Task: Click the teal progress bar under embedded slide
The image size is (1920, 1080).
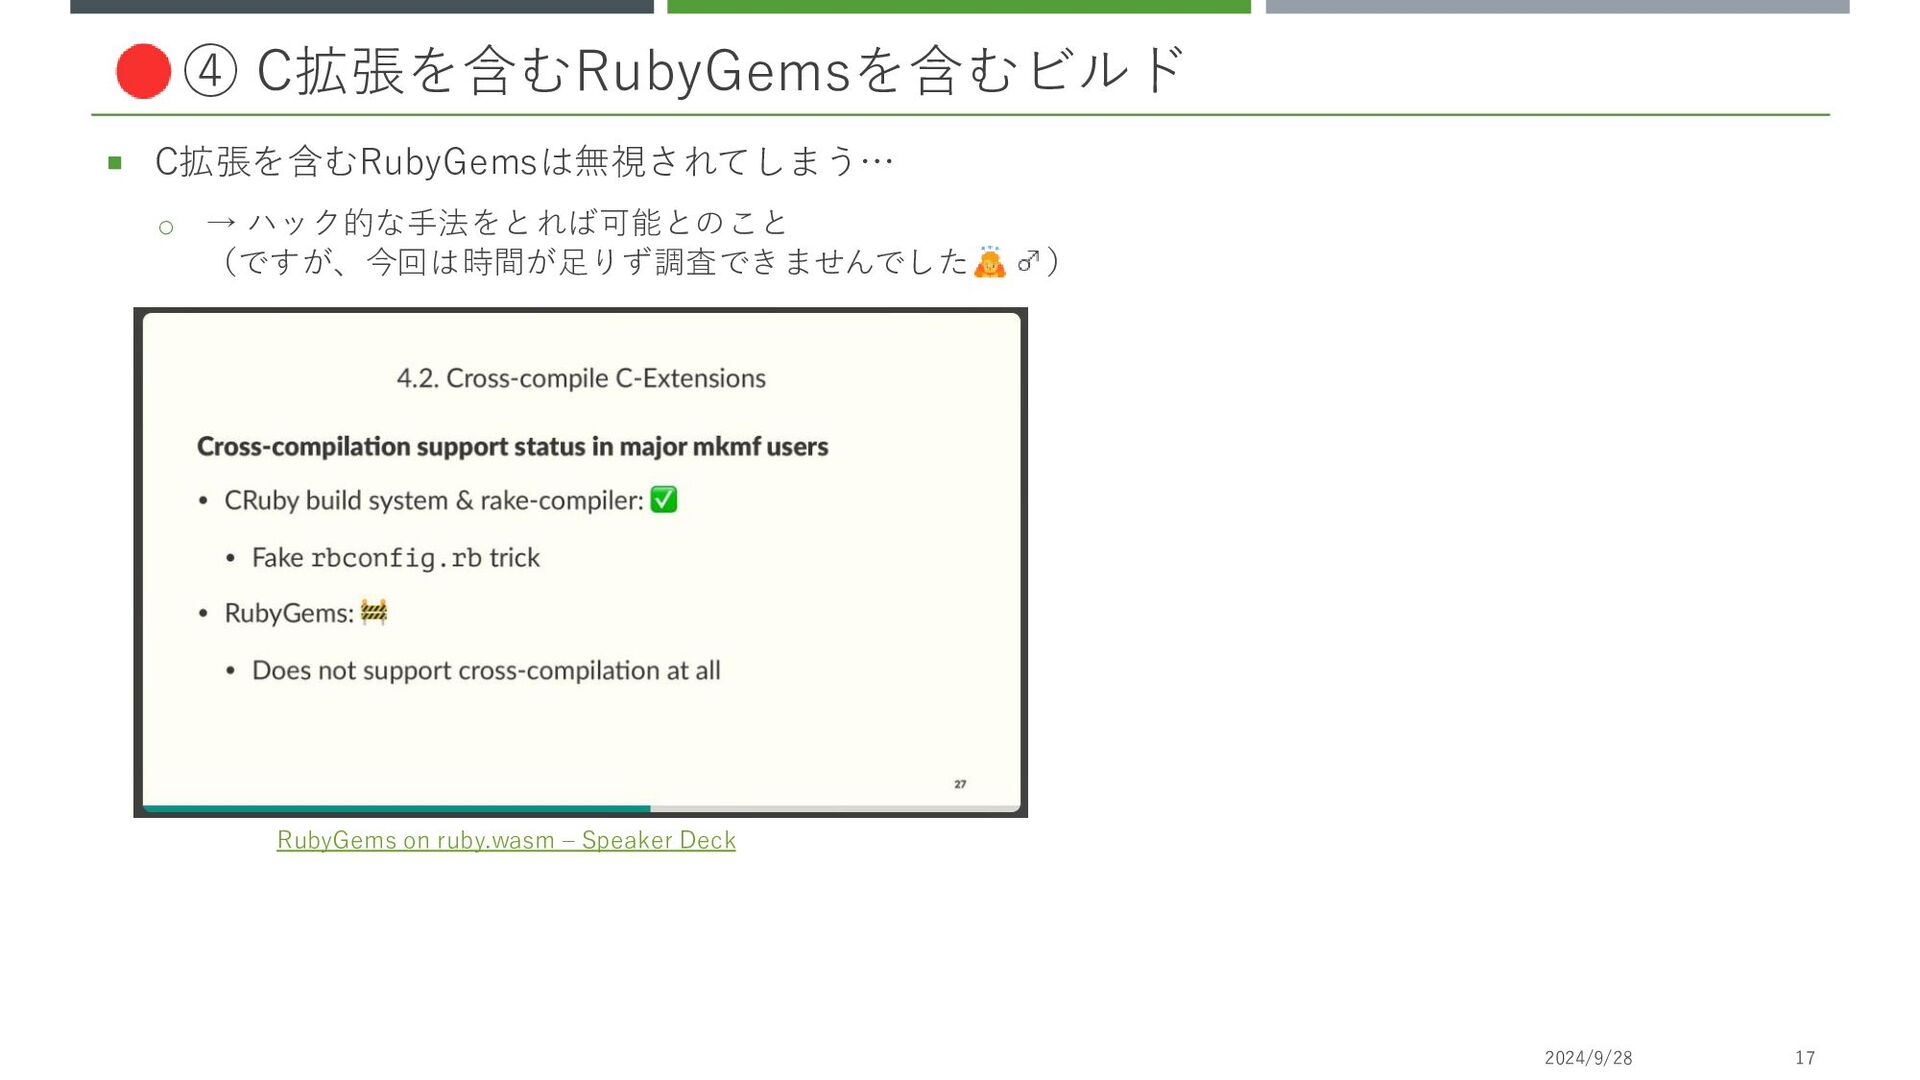Action: [396, 808]
